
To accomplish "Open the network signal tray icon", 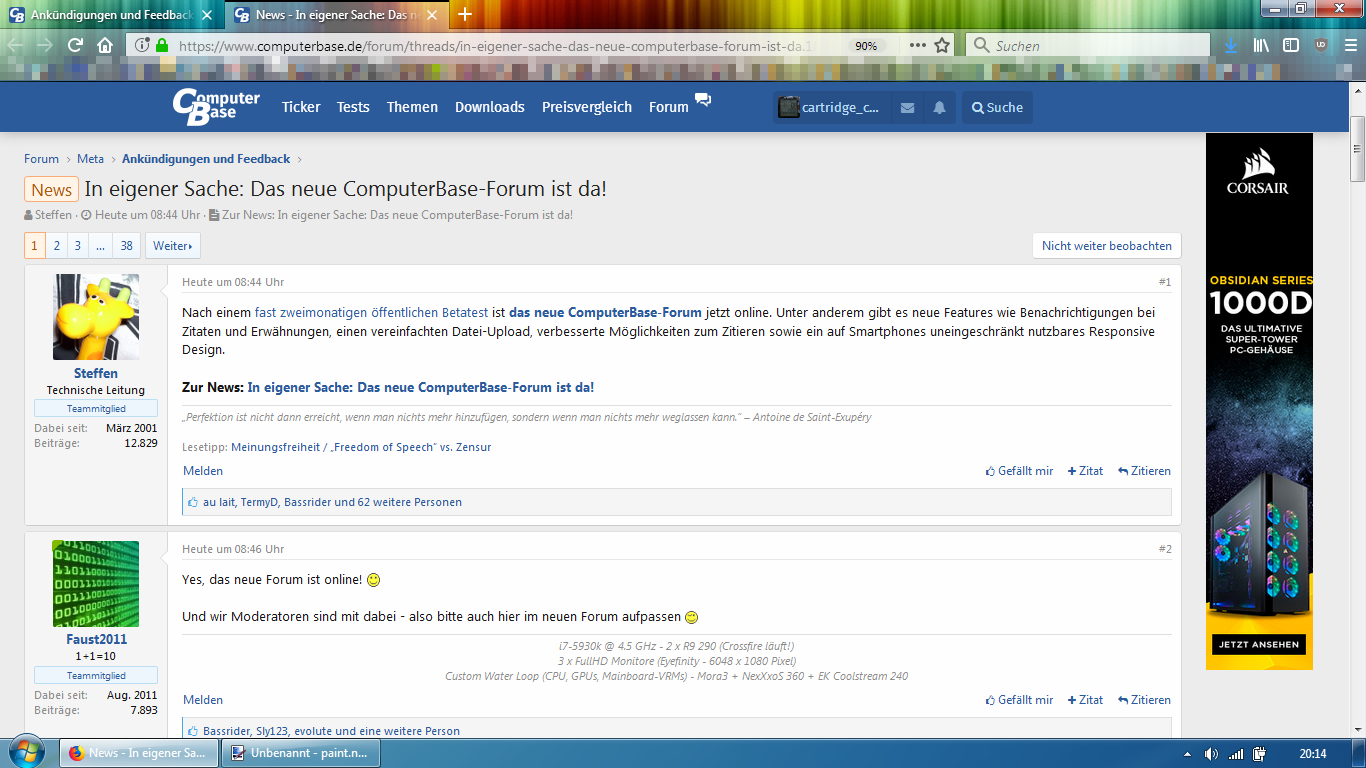I will point(1236,754).
